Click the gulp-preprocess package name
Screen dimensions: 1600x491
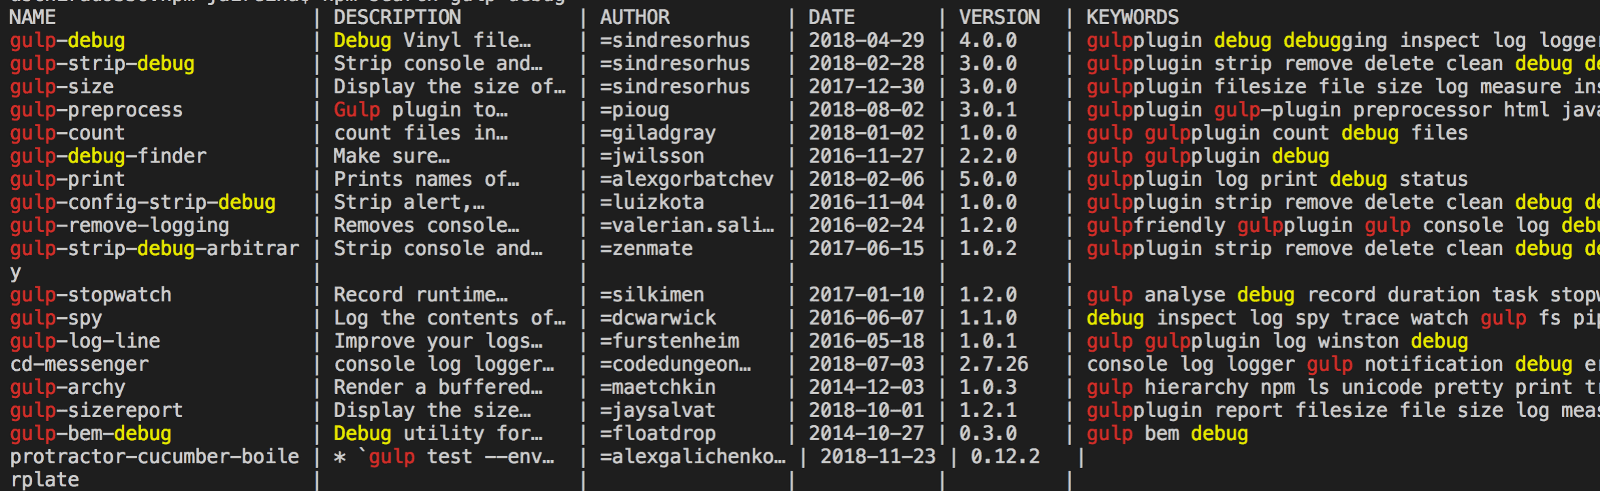click(96, 110)
